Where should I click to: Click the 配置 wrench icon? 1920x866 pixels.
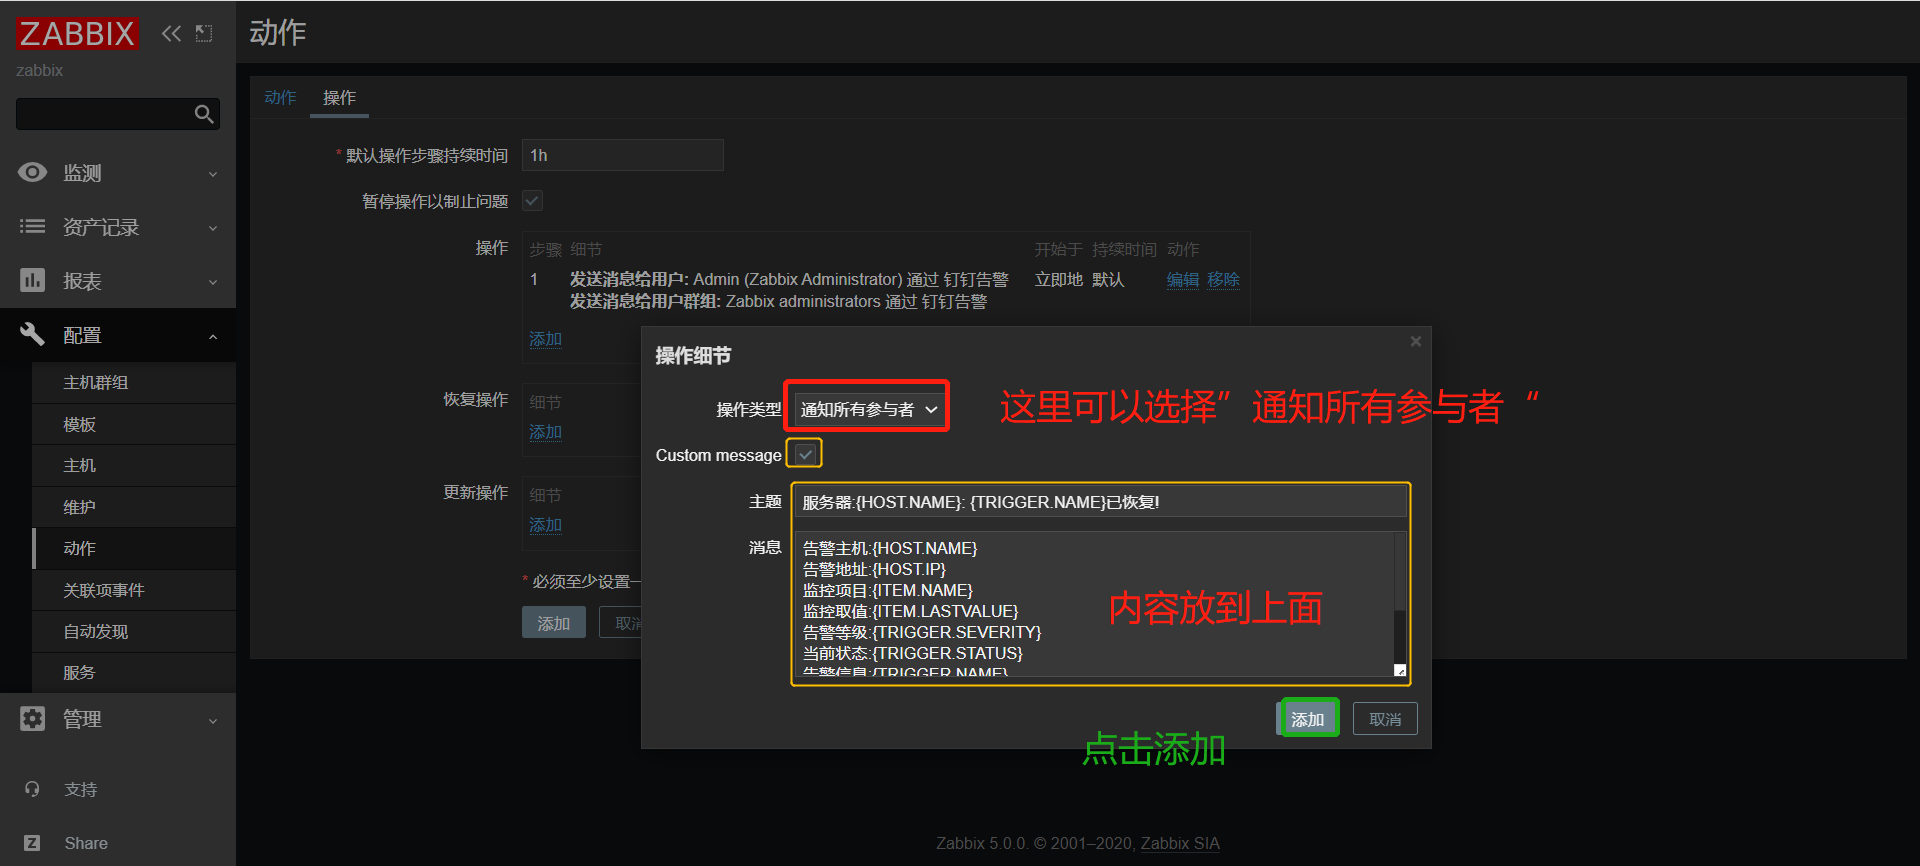pos(32,335)
